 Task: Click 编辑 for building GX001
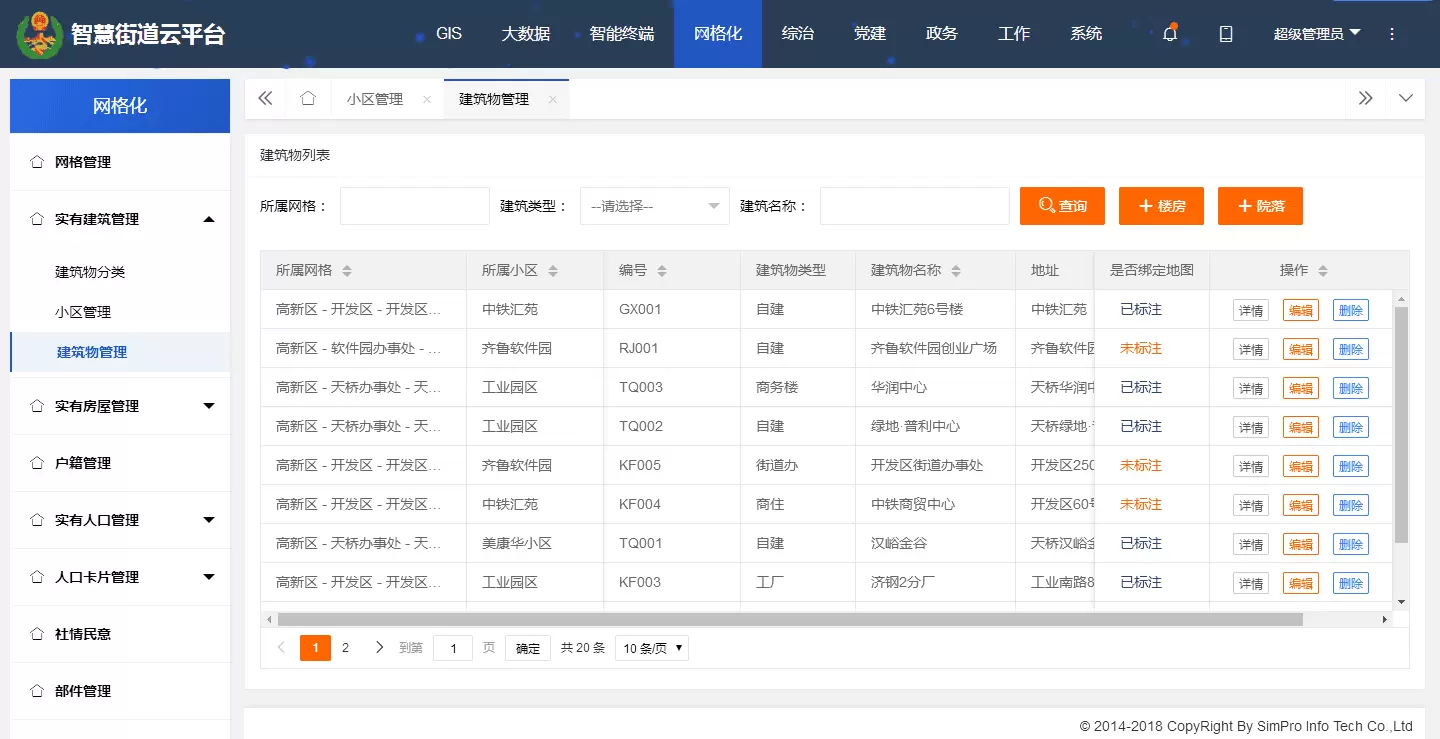tap(1300, 310)
